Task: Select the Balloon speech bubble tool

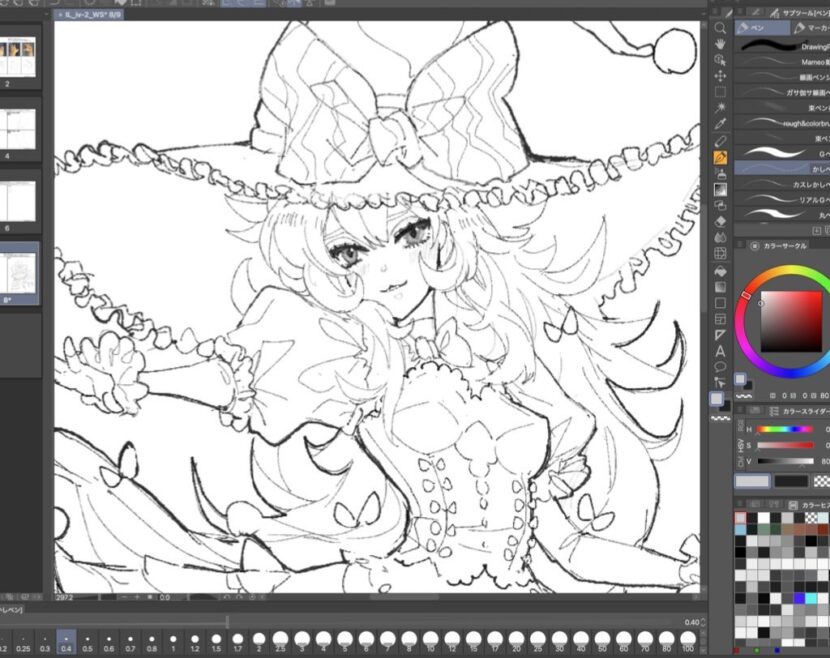Action: tap(720, 366)
